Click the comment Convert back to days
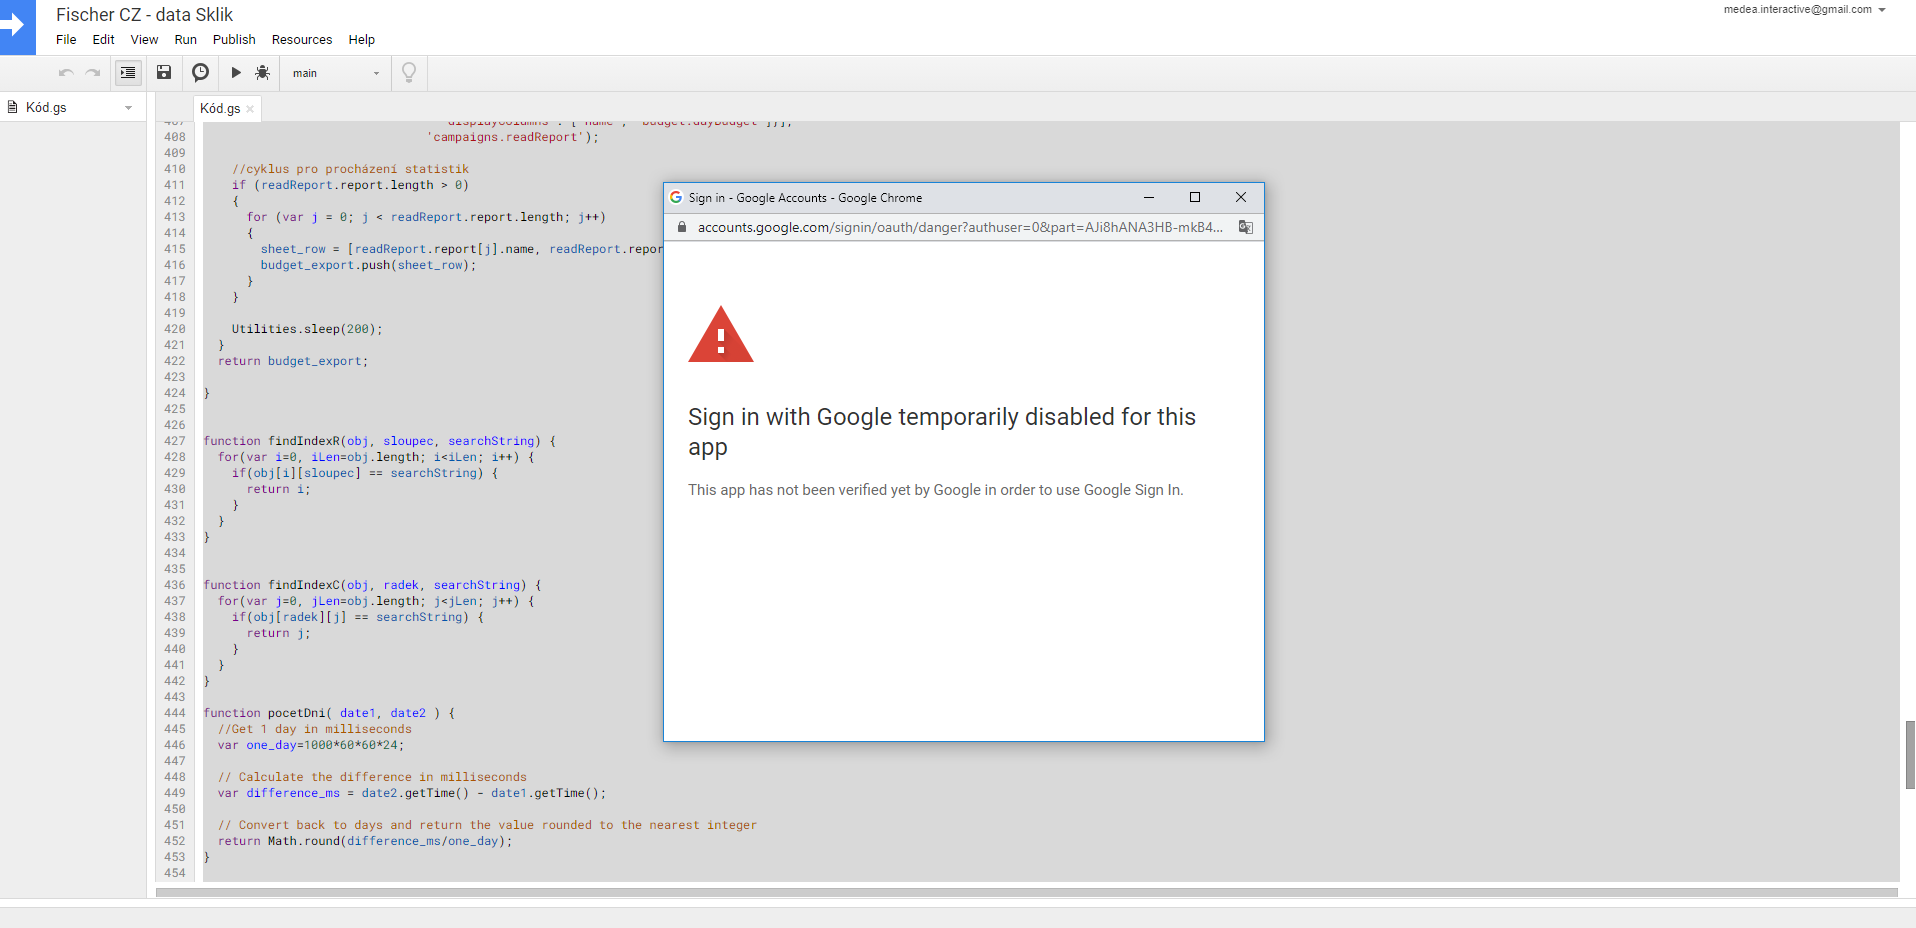This screenshot has height=928, width=1916. click(x=487, y=825)
